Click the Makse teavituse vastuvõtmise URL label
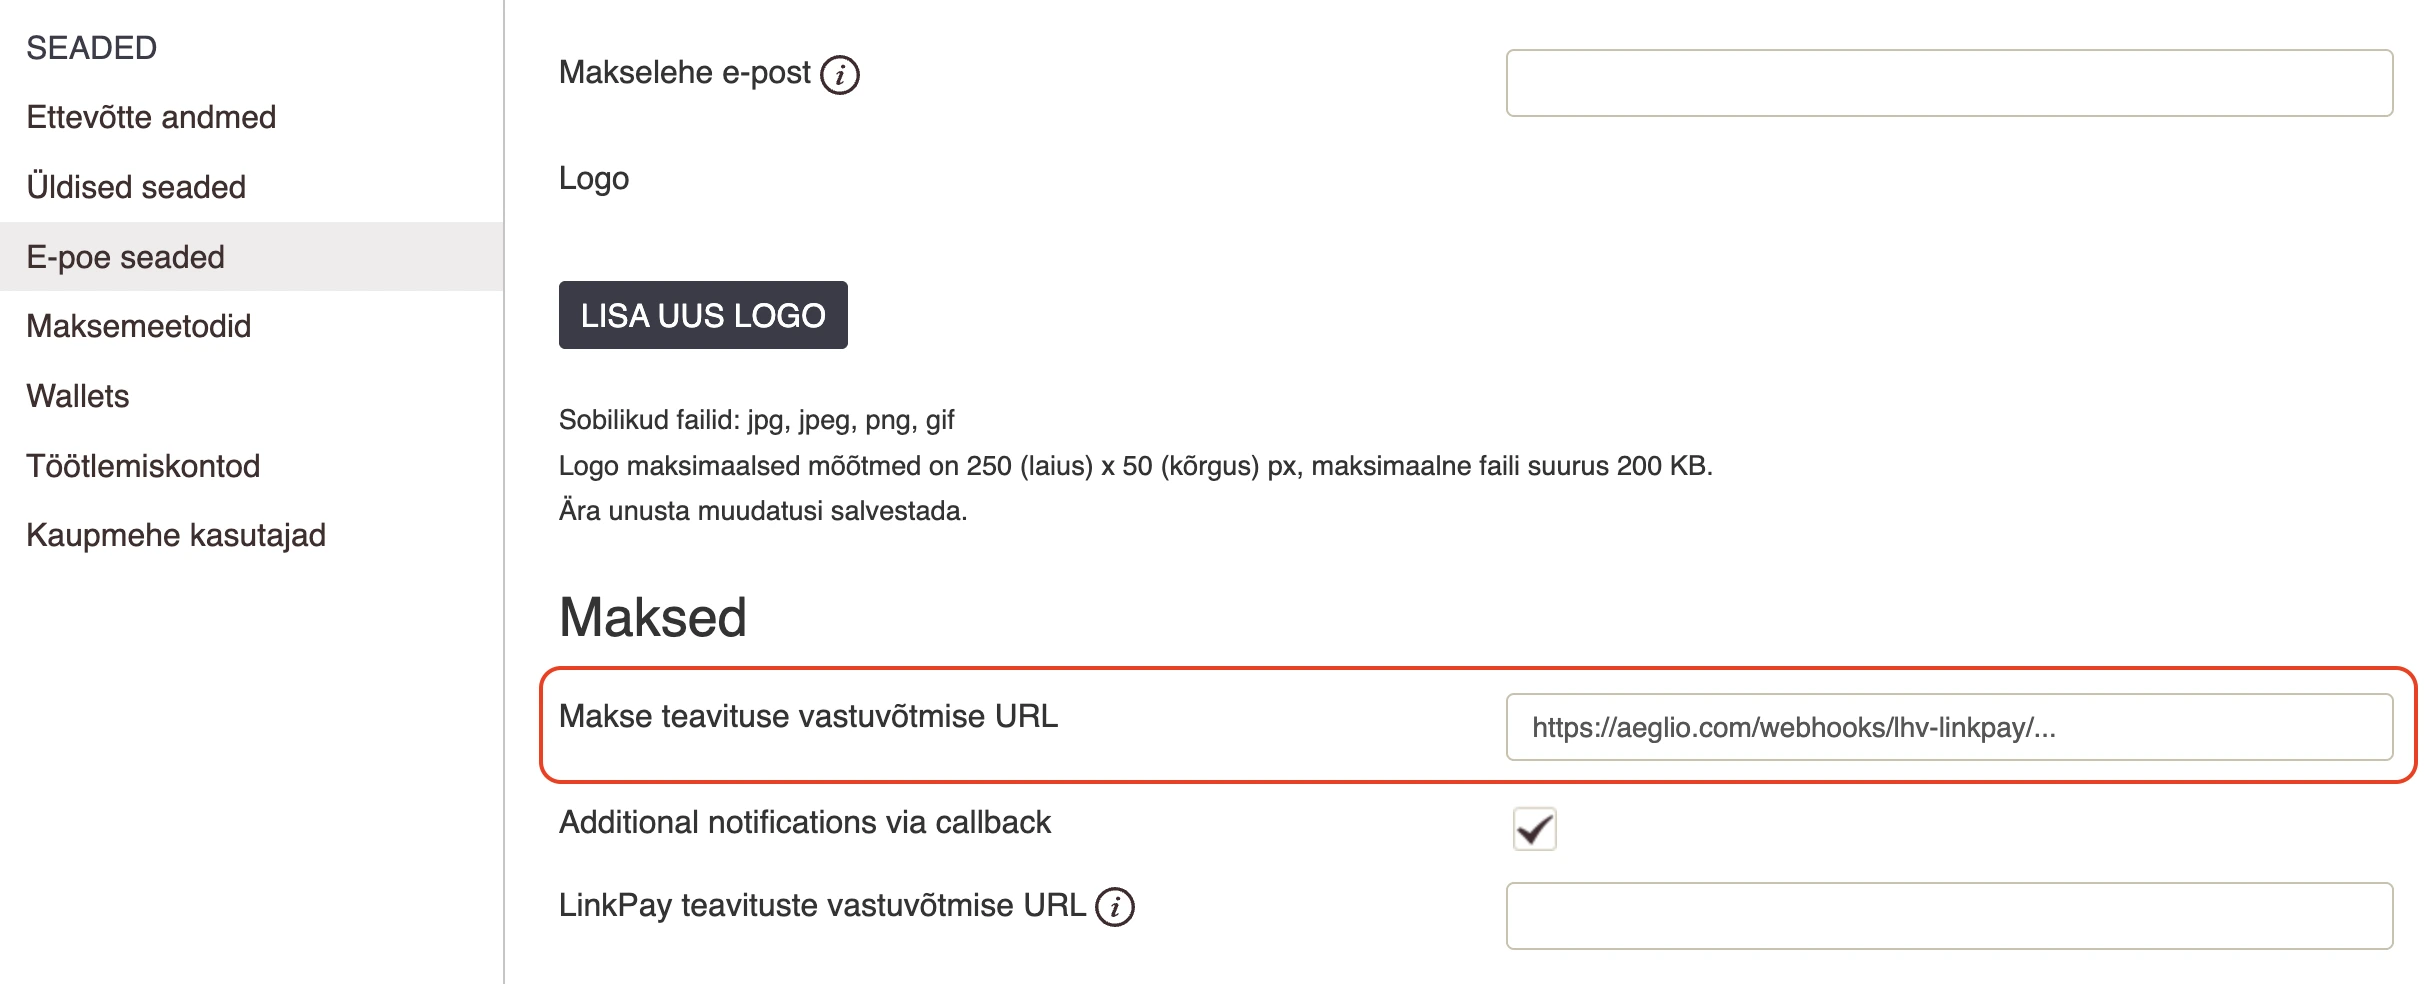The width and height of the screenshot is (2434, 984). [x=808, y=716]
